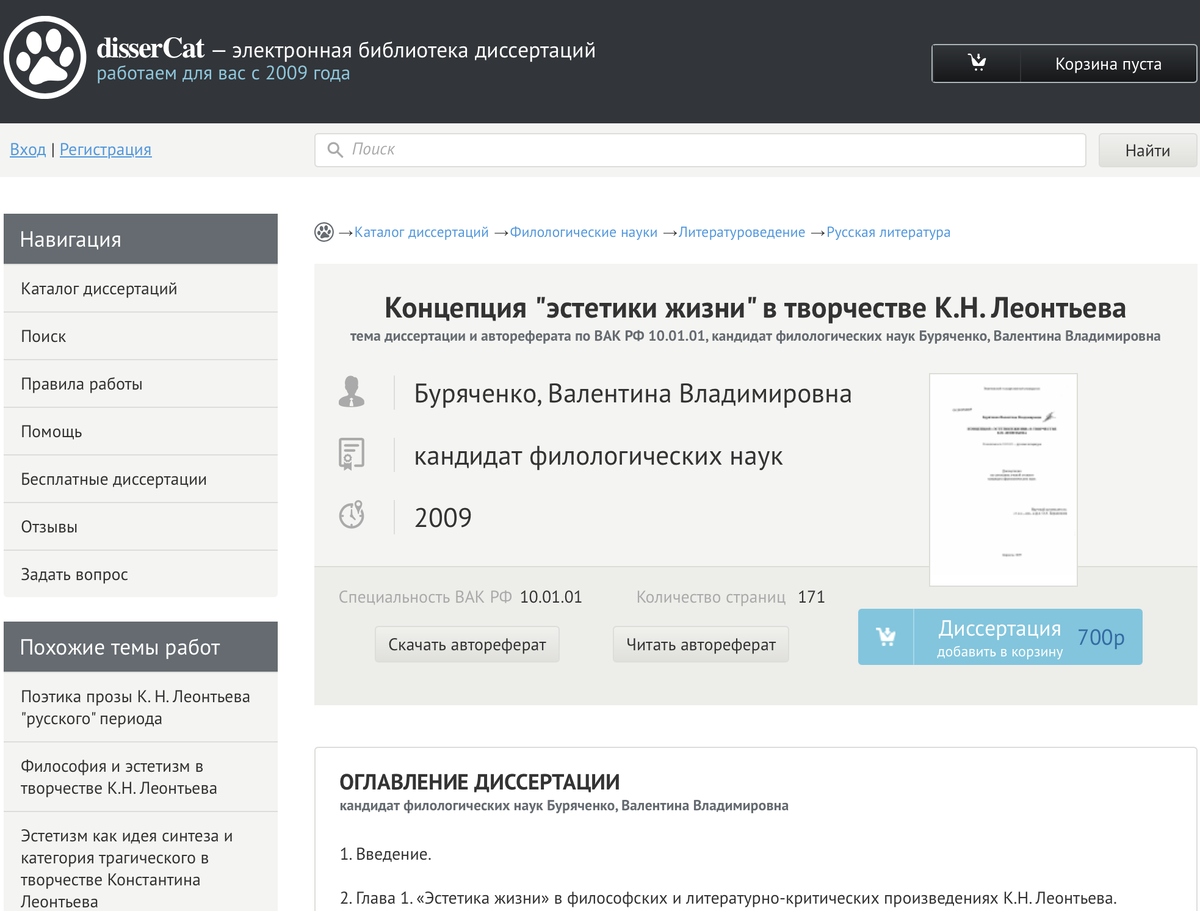Open the Корзина пуста cart button
1200x911 pixels.
[1064, 64]
